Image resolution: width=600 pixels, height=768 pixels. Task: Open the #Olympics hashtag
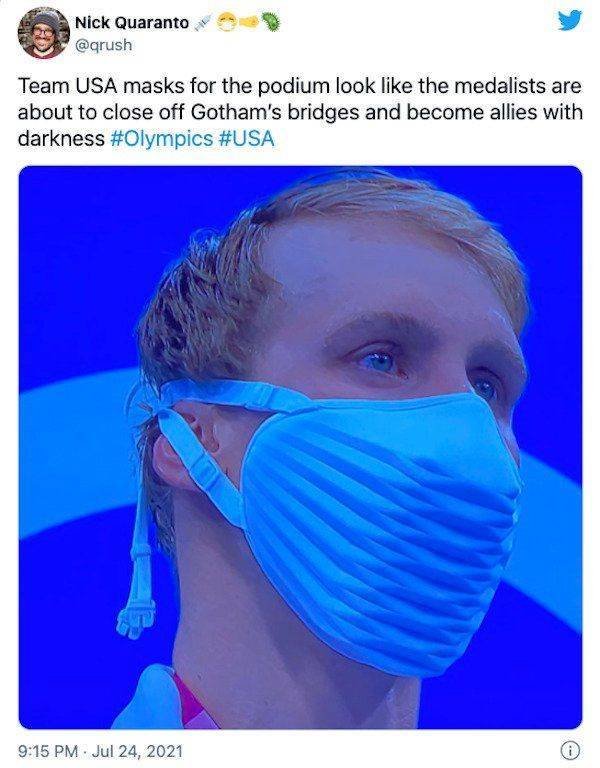click(162, 139)
